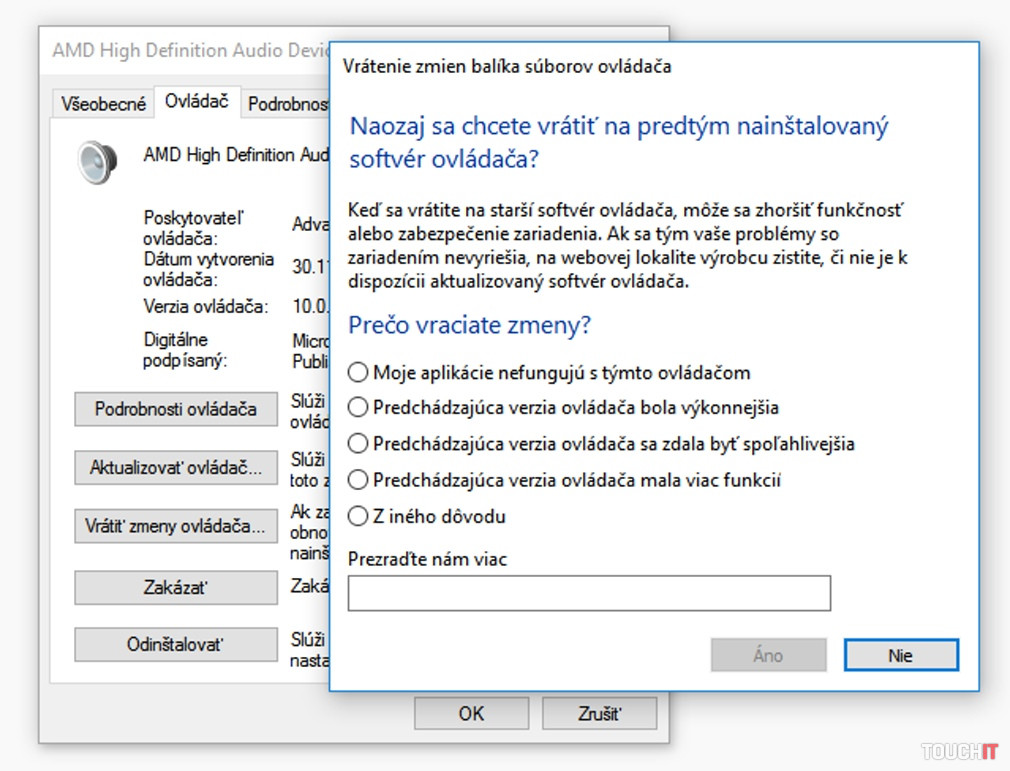Click the 'Vrátiť zmeny ovládača...' button
1010x771 pixels.
tap(175, 526)
